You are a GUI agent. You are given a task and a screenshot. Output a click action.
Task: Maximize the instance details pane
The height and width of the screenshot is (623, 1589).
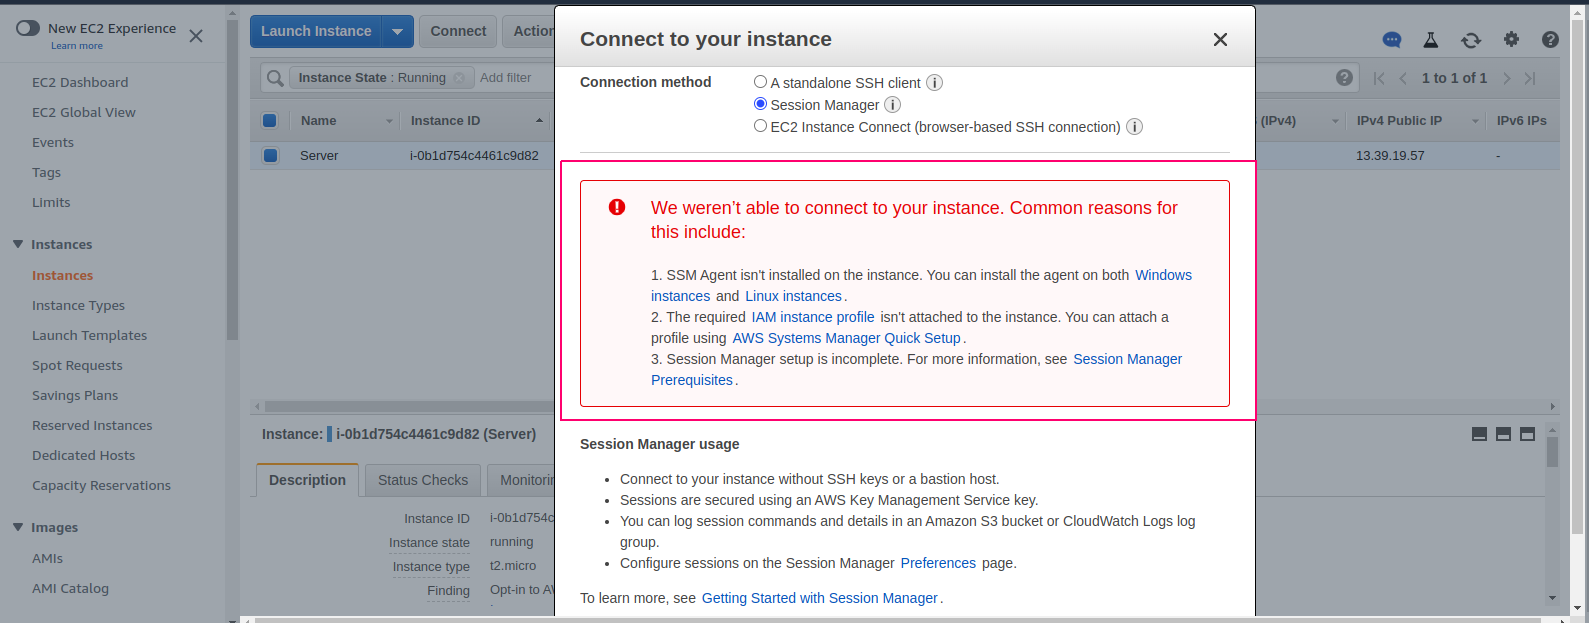1527,434
